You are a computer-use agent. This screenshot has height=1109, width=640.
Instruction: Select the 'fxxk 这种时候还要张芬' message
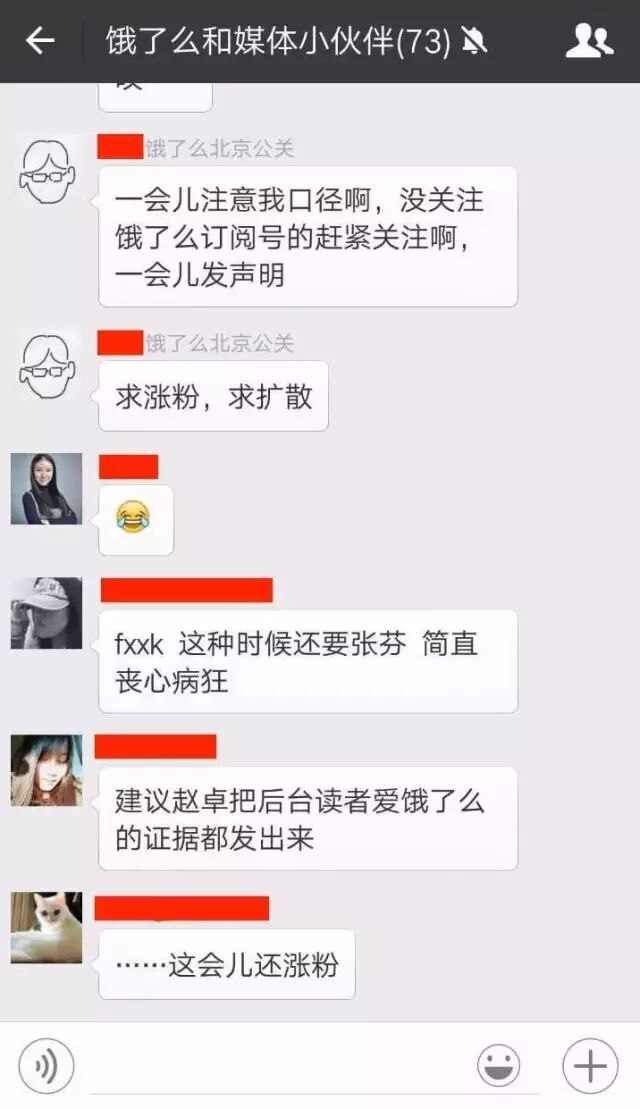click(x=308, y=661)
